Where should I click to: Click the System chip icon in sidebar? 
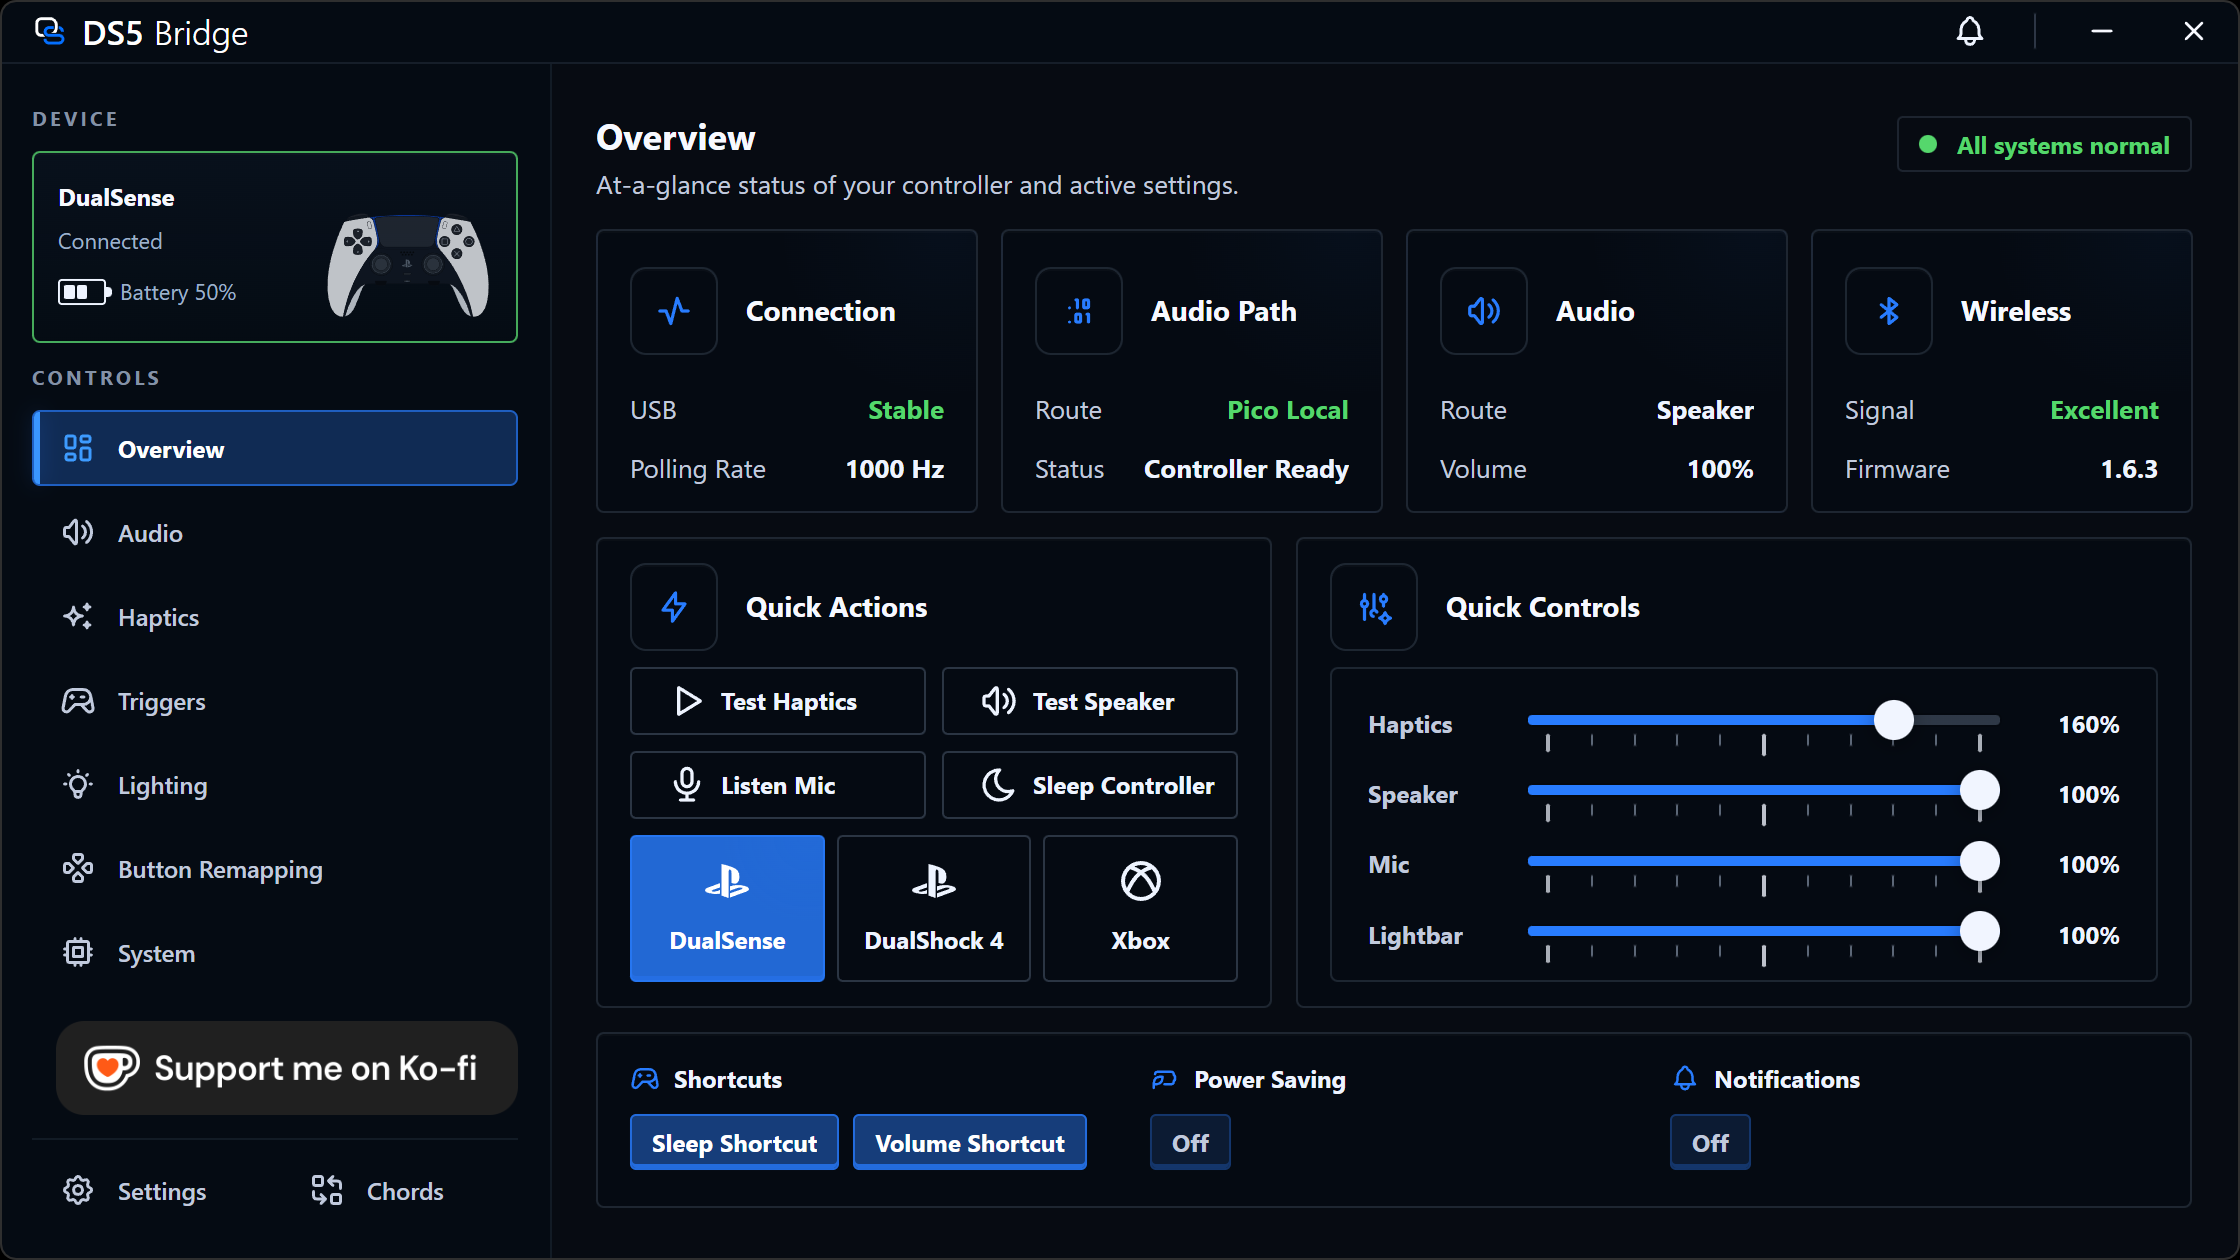pyautogui.click(x=78, y=952)
